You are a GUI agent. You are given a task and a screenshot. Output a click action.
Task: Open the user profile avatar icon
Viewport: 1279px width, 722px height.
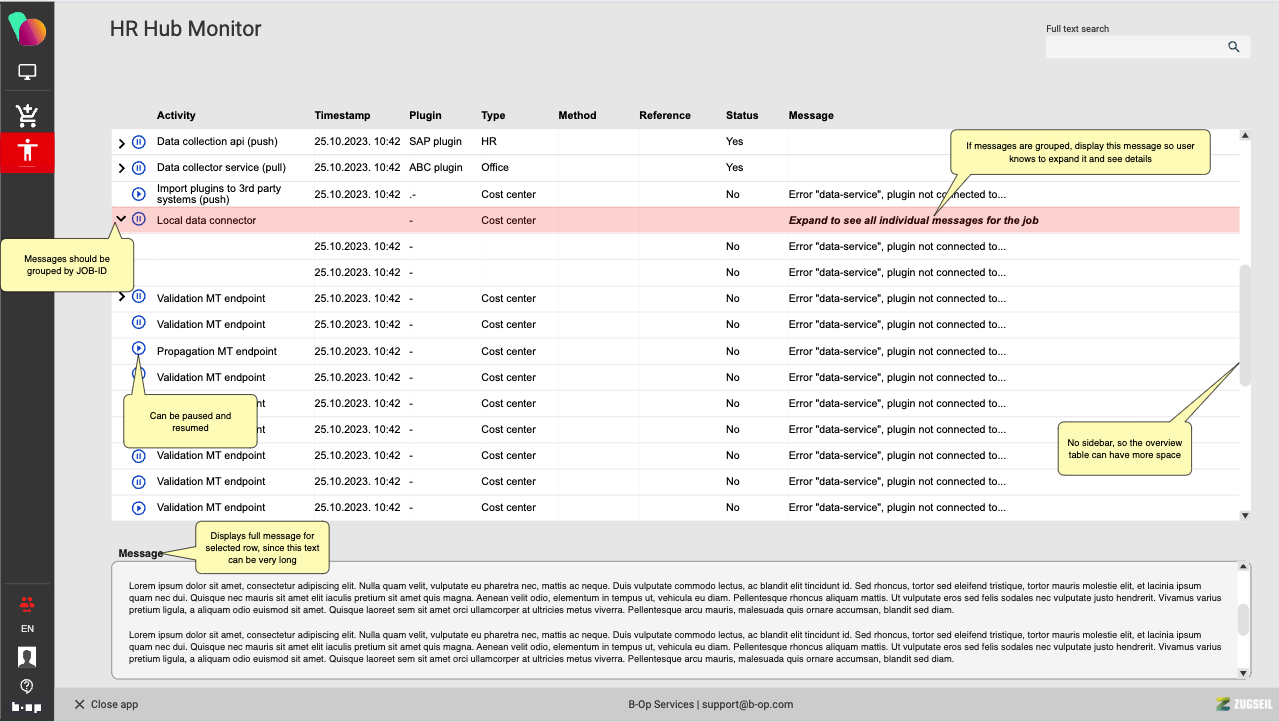coord(27,657)
